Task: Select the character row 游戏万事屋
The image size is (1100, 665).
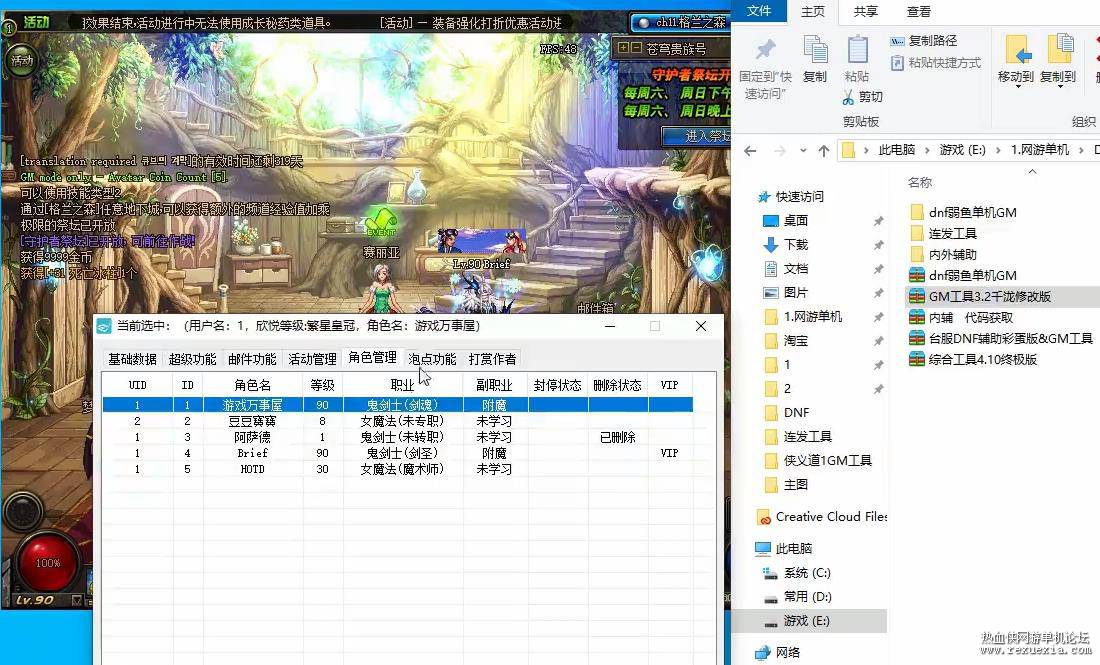Action: (398, 405)
